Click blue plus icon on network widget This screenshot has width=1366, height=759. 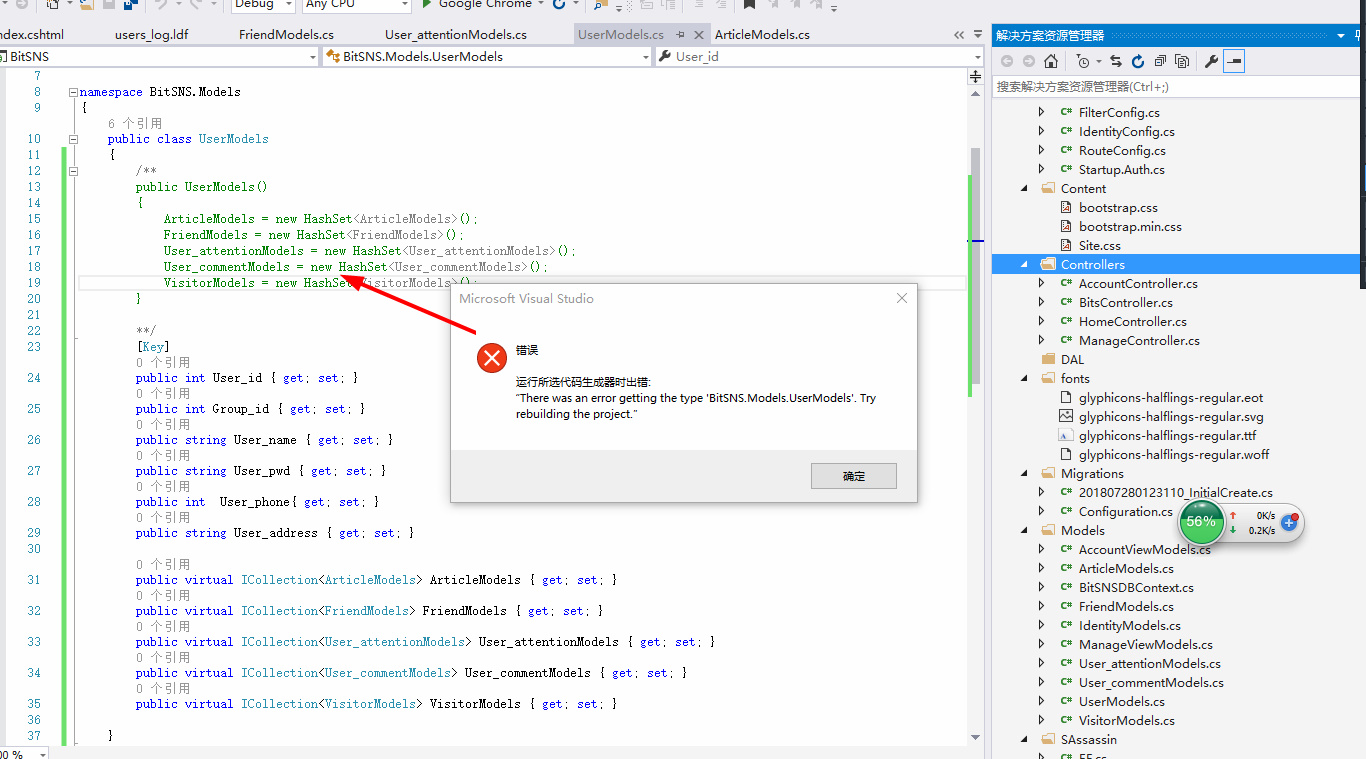[1289, 522]
